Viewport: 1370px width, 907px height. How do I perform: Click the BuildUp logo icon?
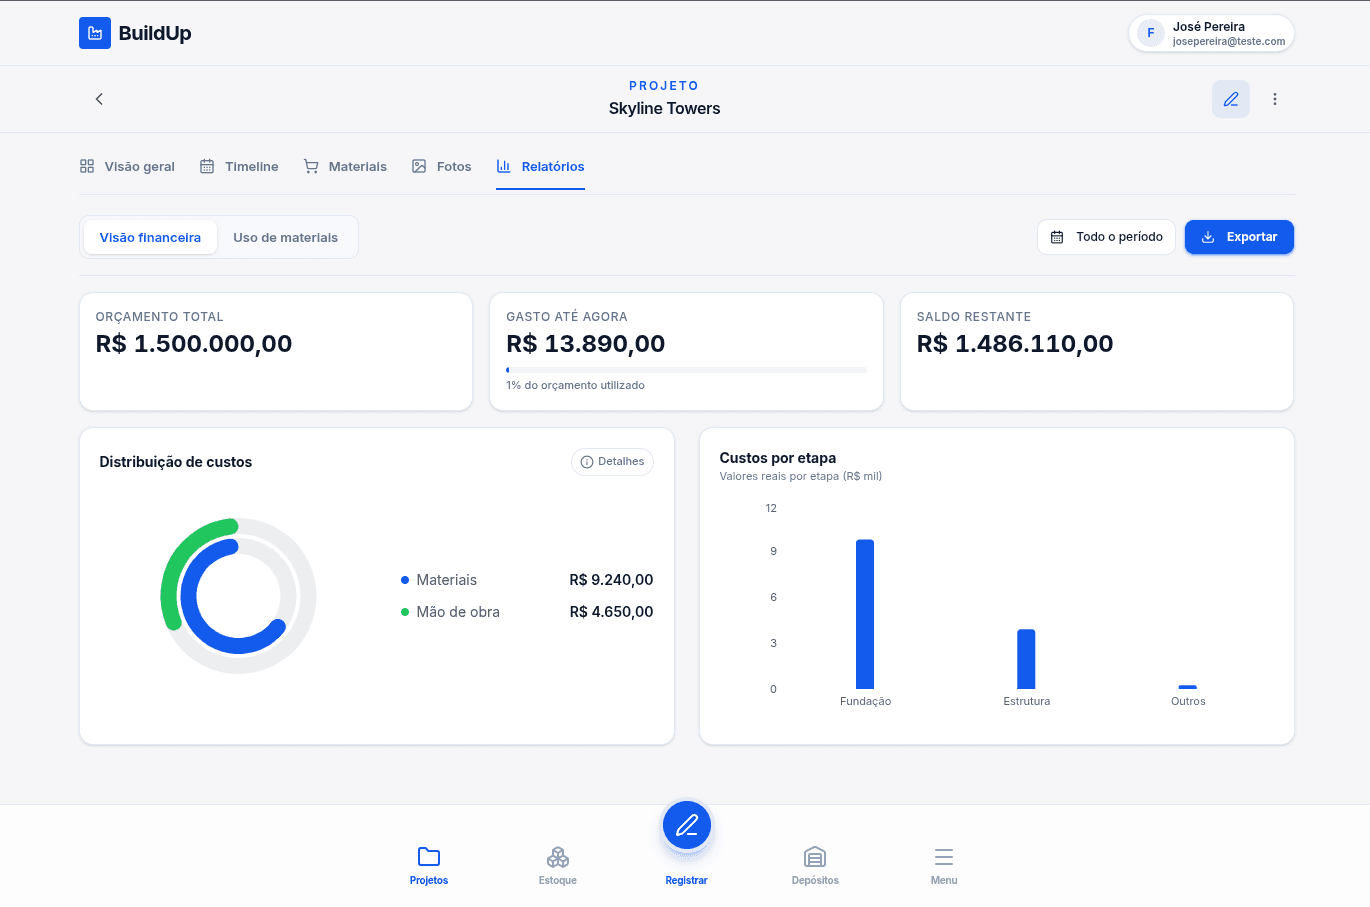coord(94,32)
